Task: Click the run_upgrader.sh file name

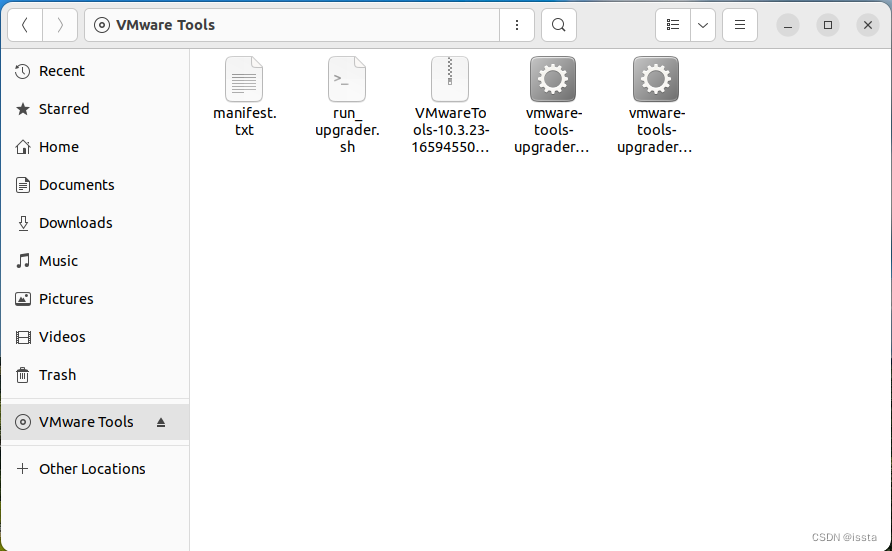Action: pyautogui.click(x=347, y=130)
